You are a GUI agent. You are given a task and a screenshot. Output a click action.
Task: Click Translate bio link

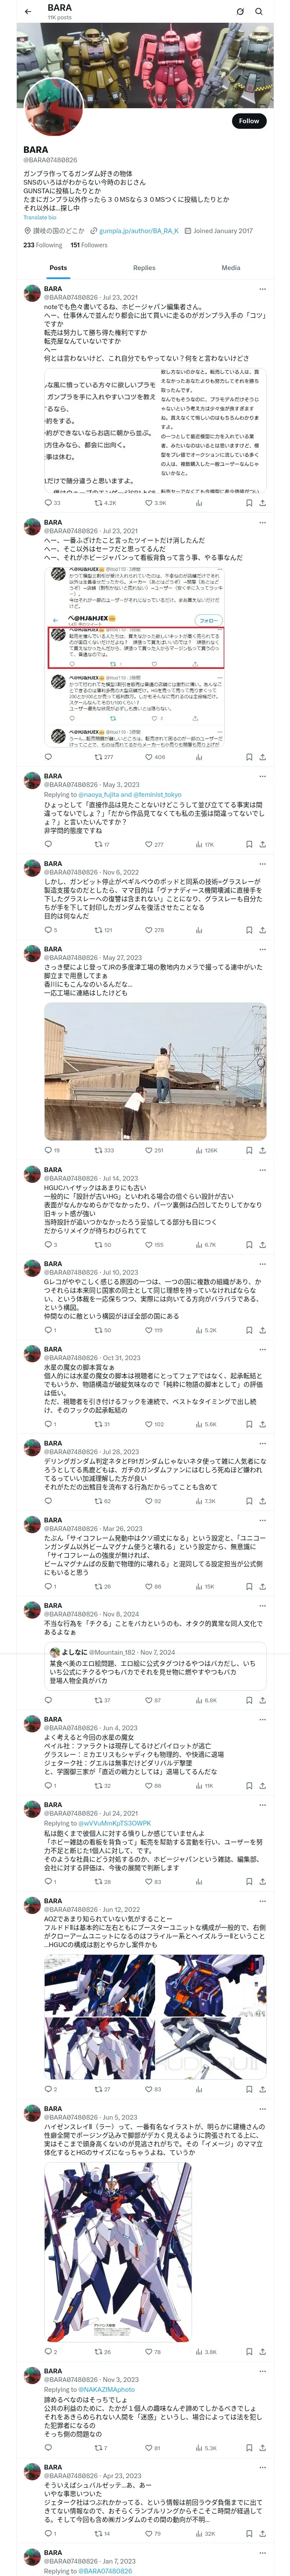point(40,217)
